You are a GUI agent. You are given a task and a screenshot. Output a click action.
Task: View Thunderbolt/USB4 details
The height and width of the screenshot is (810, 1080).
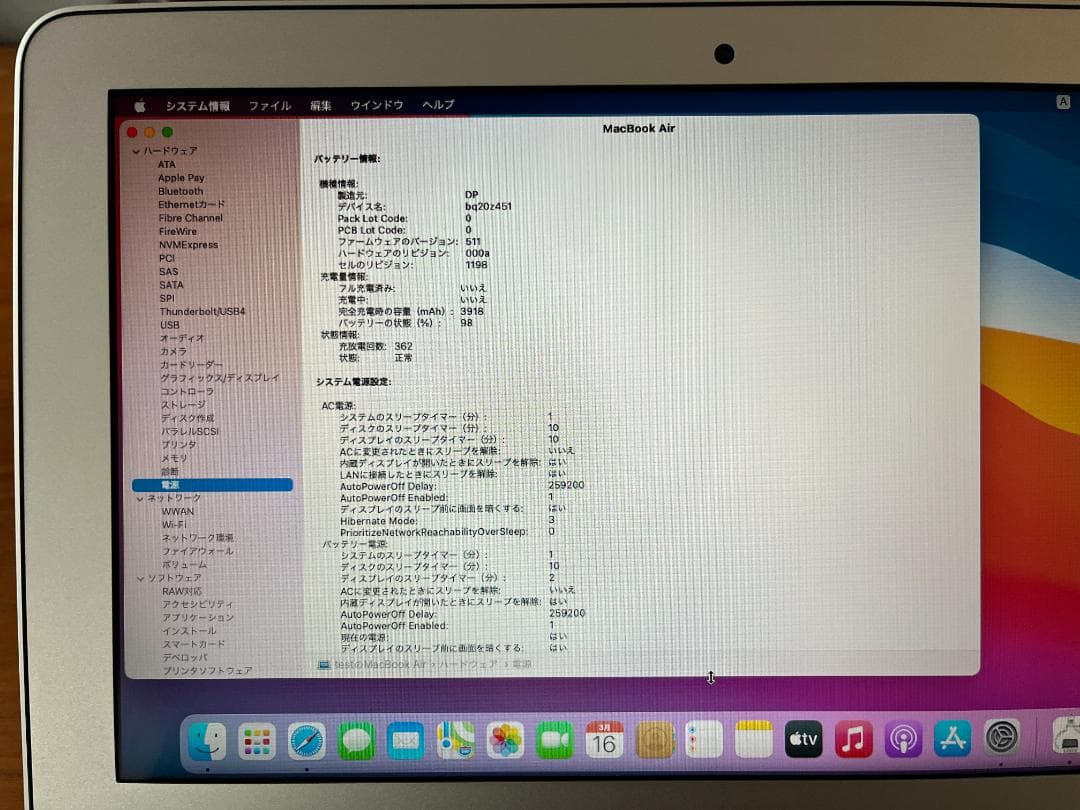[x=202, y=311]
